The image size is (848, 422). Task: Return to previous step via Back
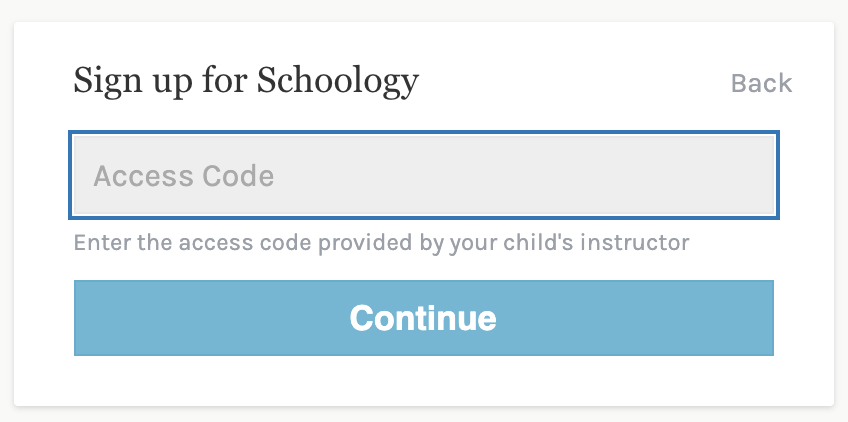click(761, 83)
